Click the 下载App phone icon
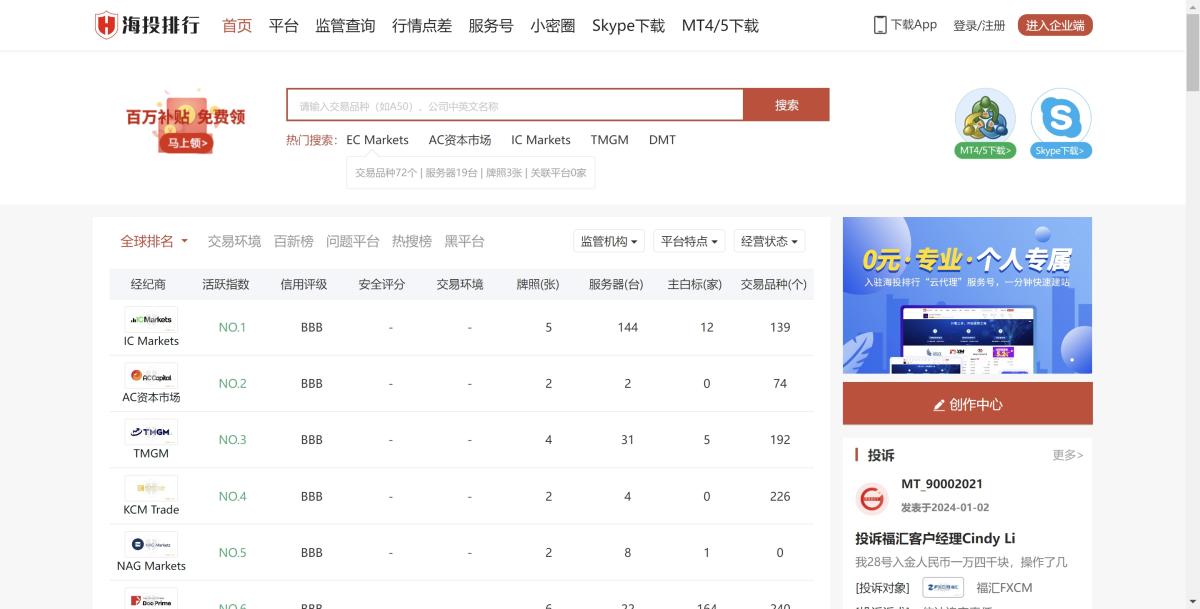The image size is (1200, 609). tap(881, 24)
